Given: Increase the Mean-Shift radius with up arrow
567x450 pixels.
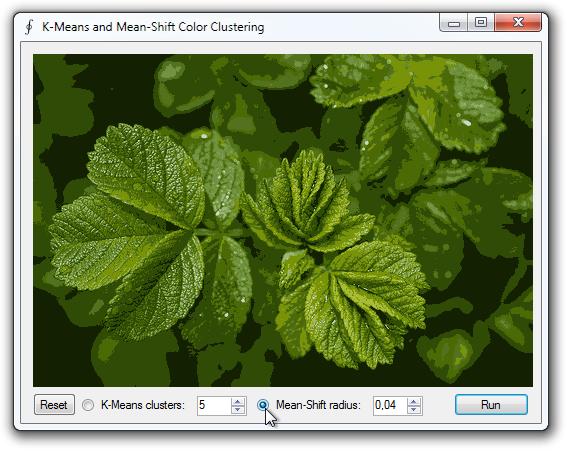Looking at the screenshot, I should [414, 402].
